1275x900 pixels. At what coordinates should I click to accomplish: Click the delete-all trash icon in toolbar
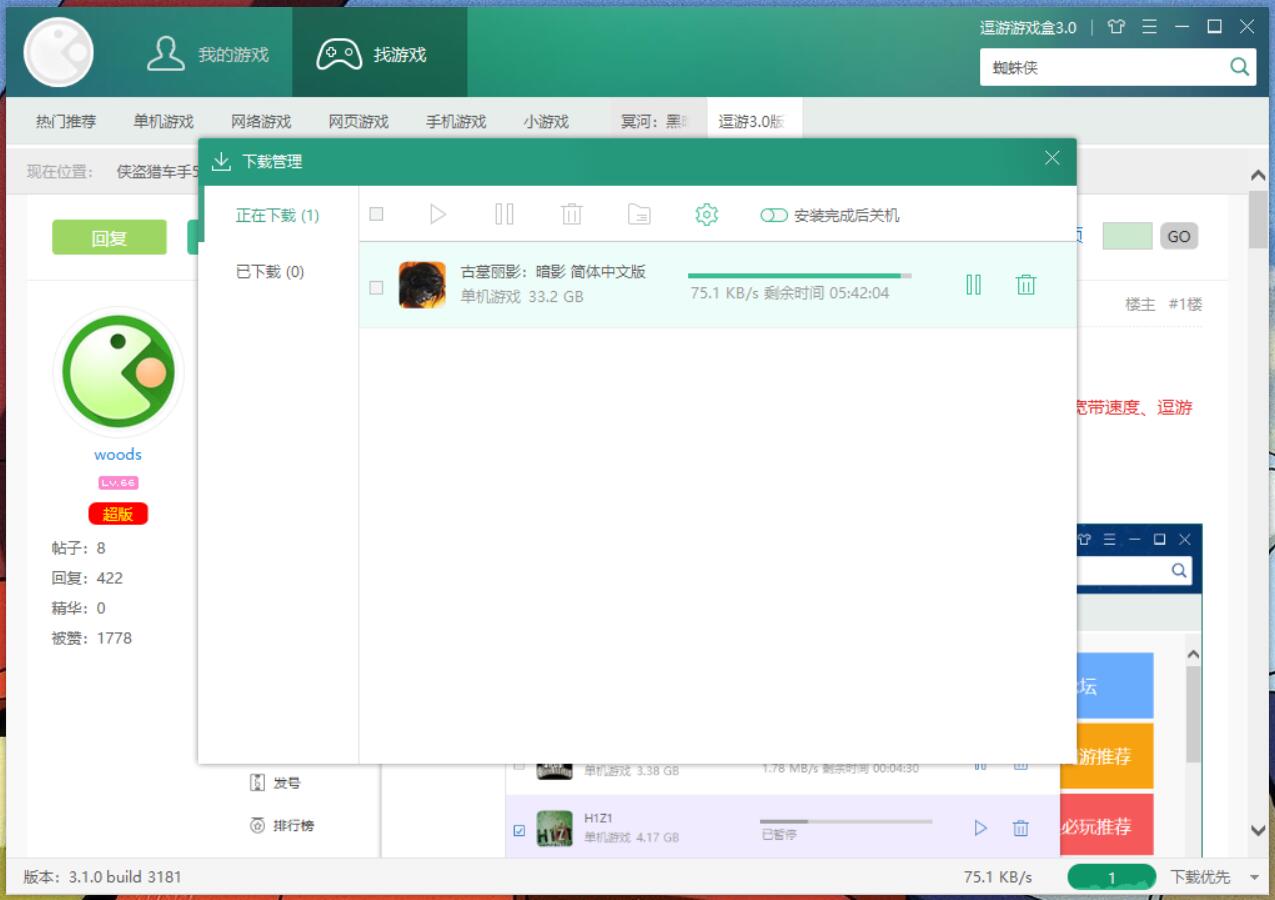pos(572,214)
